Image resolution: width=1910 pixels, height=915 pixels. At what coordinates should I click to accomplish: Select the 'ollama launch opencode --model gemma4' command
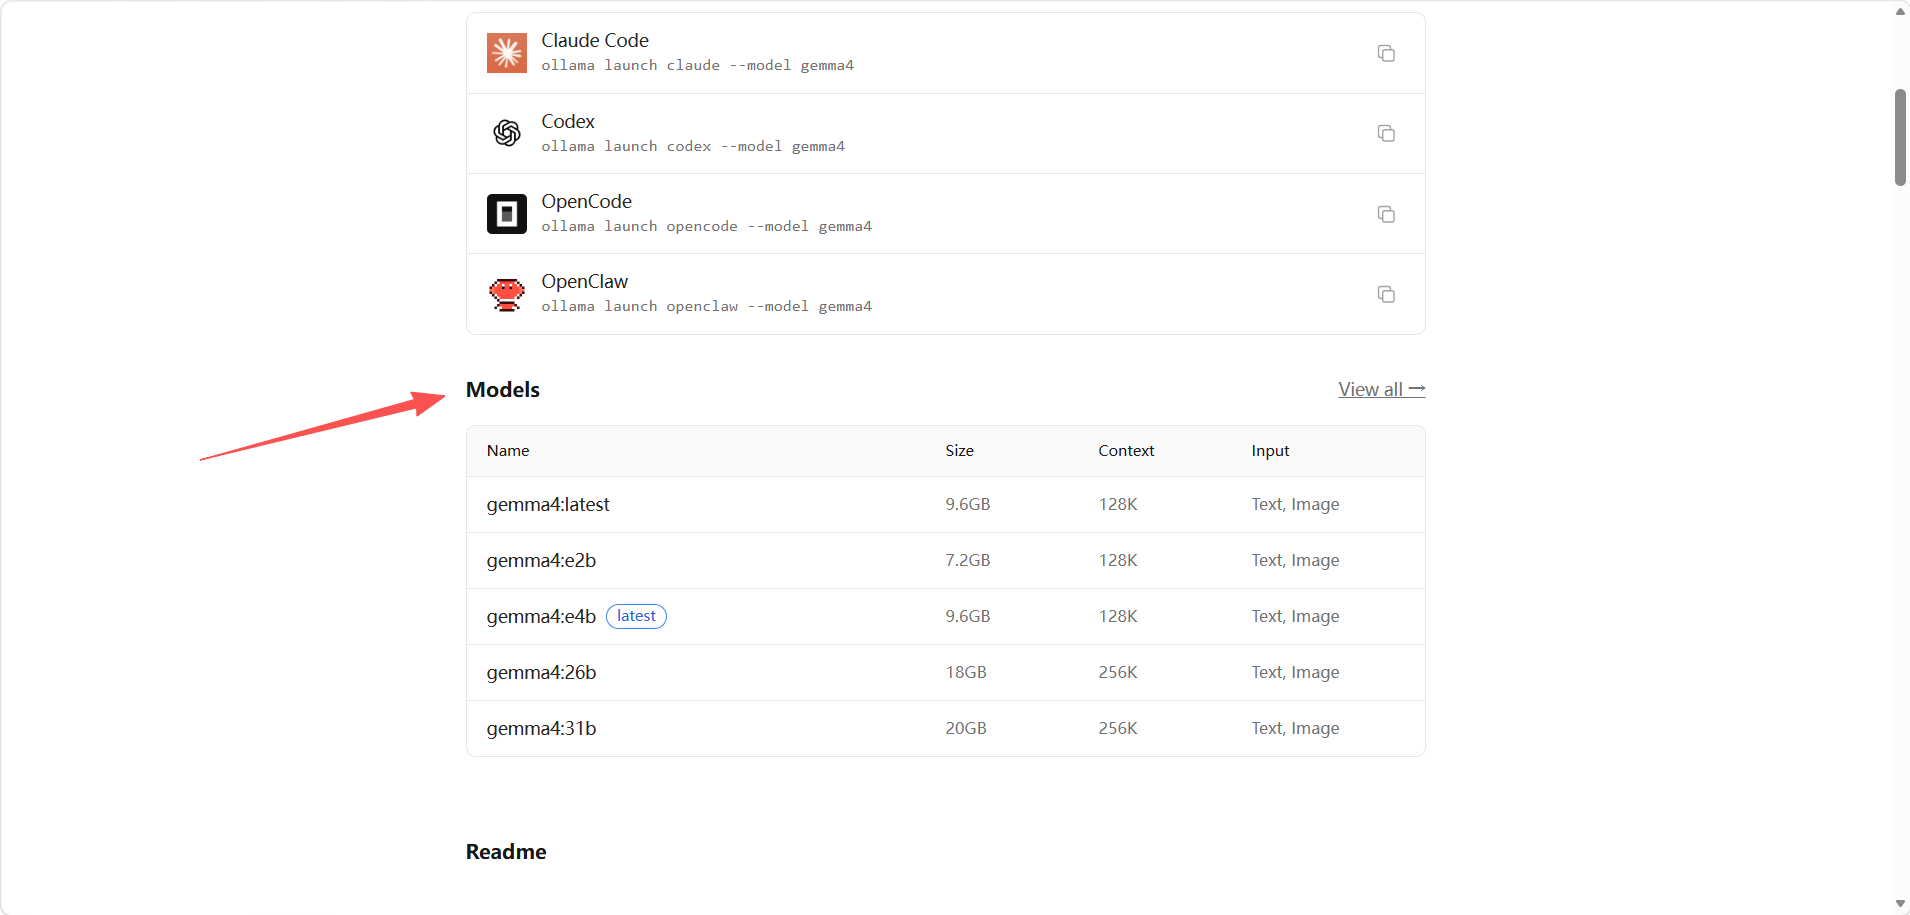707,226
